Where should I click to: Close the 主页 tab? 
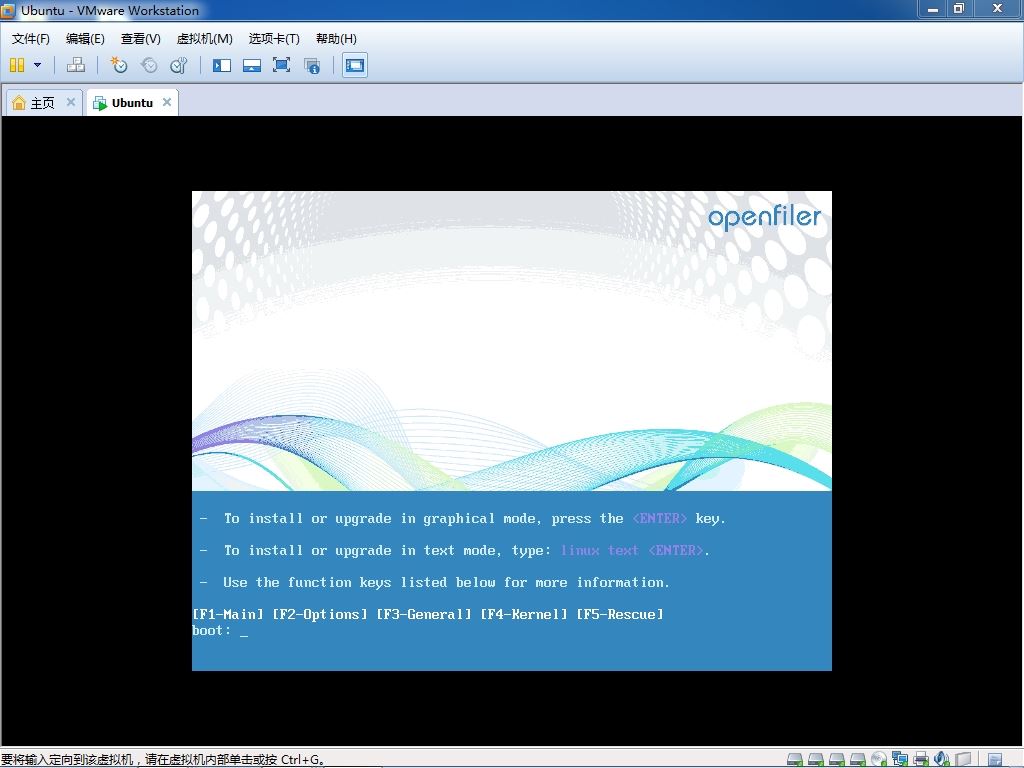coord(71,102)
